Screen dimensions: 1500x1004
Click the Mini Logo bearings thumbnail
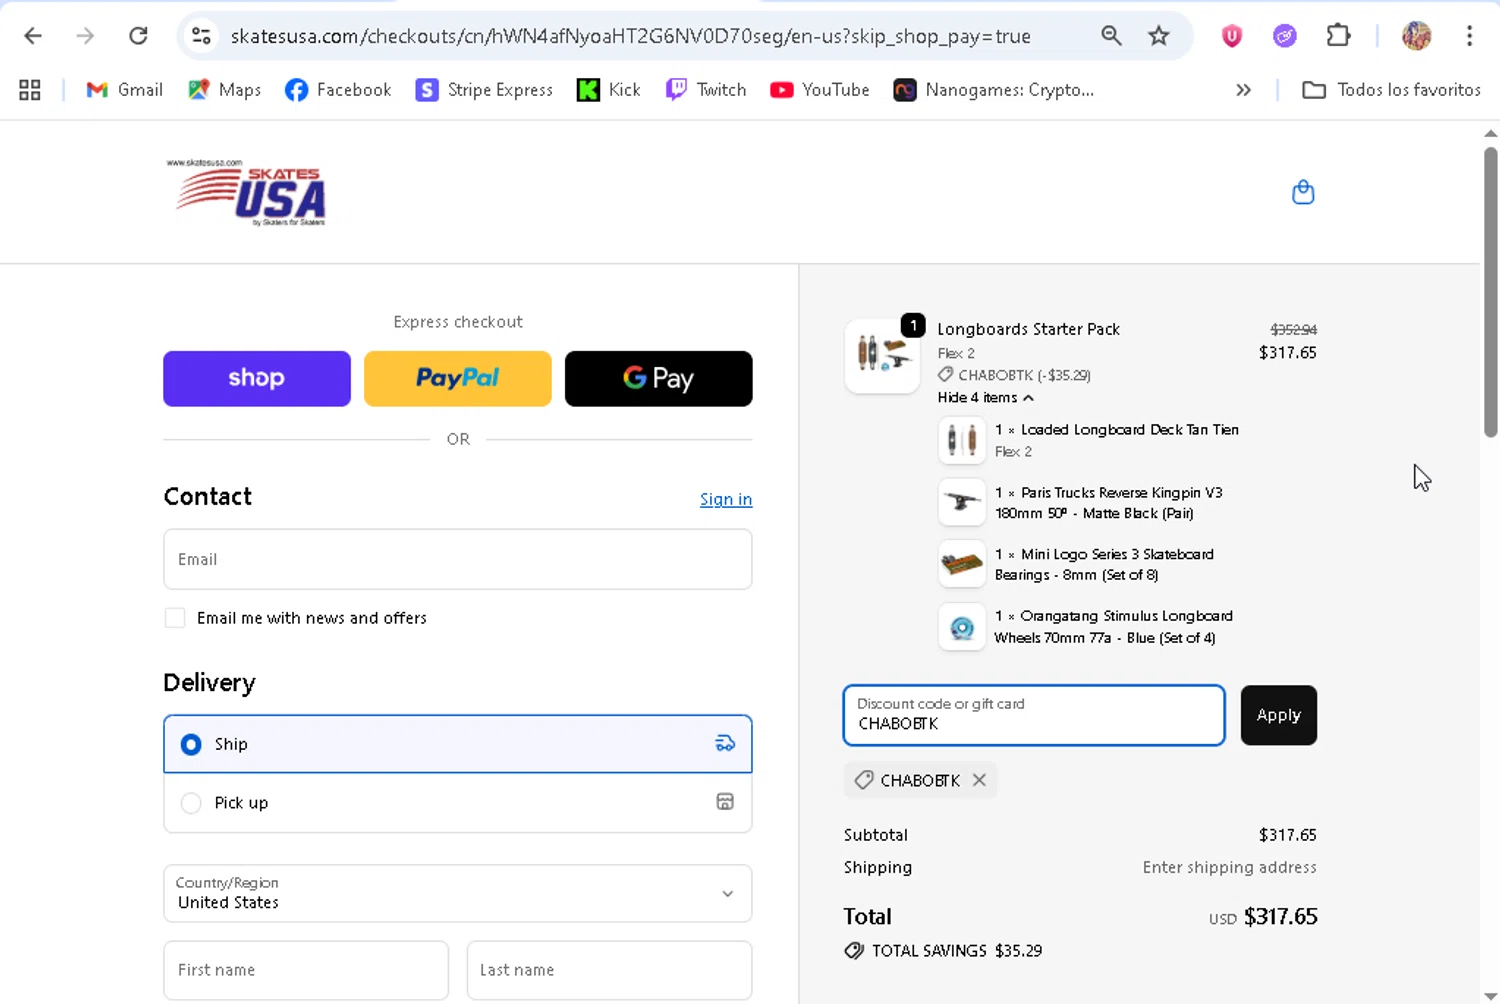tap(962, 564)
